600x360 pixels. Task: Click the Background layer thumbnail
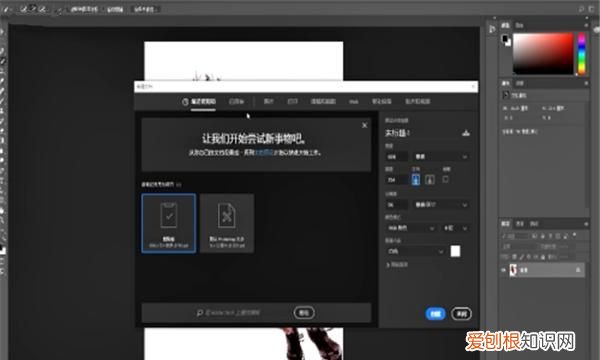click(x=513, y=270)
